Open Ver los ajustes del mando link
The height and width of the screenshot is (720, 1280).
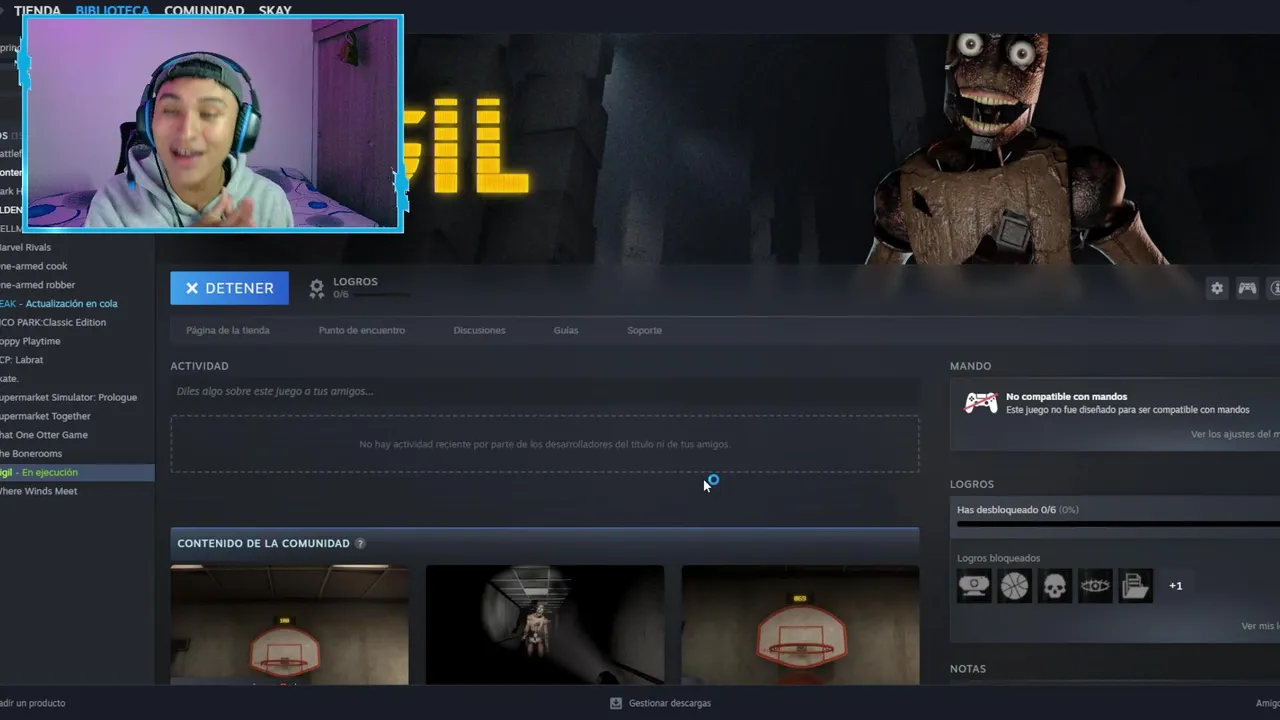(1235, 434)
